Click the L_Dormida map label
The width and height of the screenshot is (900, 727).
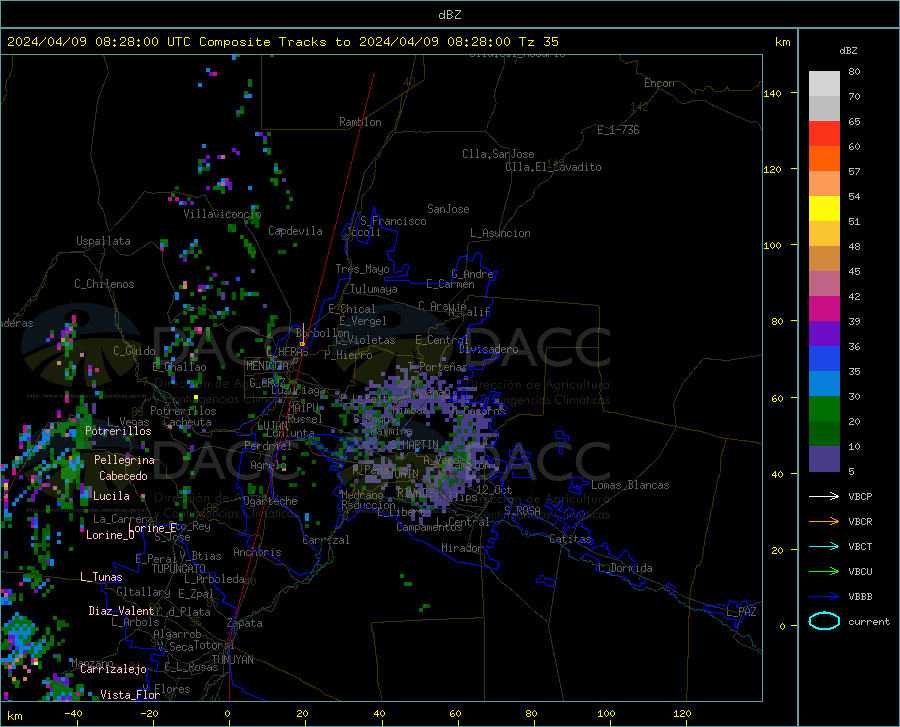coord(625,568)
